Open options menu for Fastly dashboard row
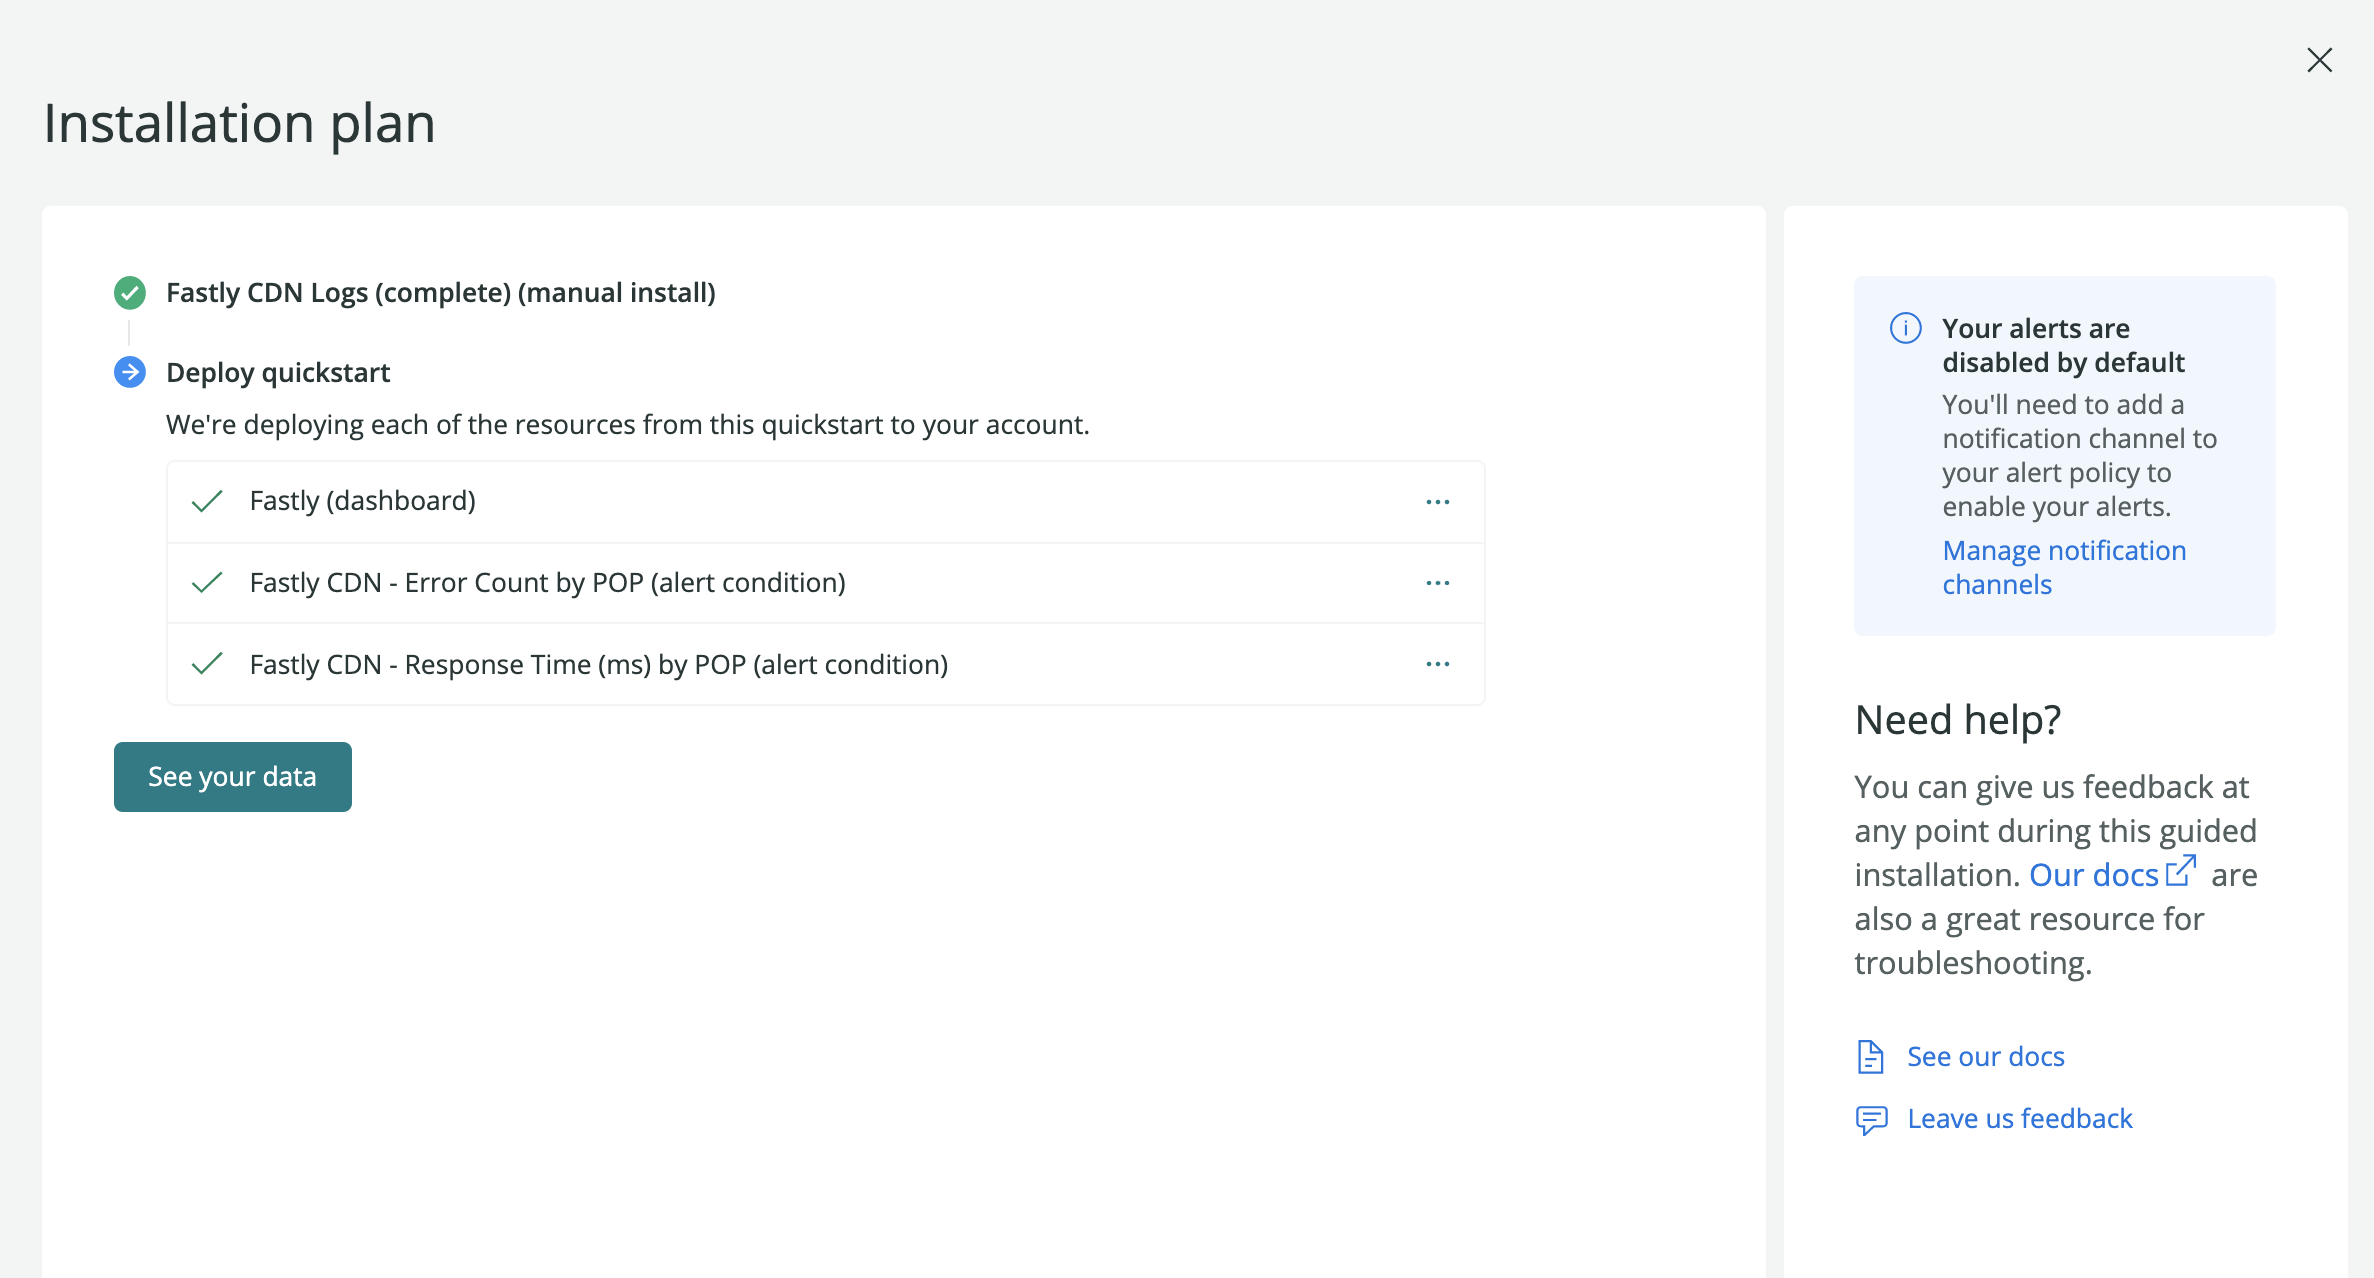 pyautogui.click(x=1438, y=500)
